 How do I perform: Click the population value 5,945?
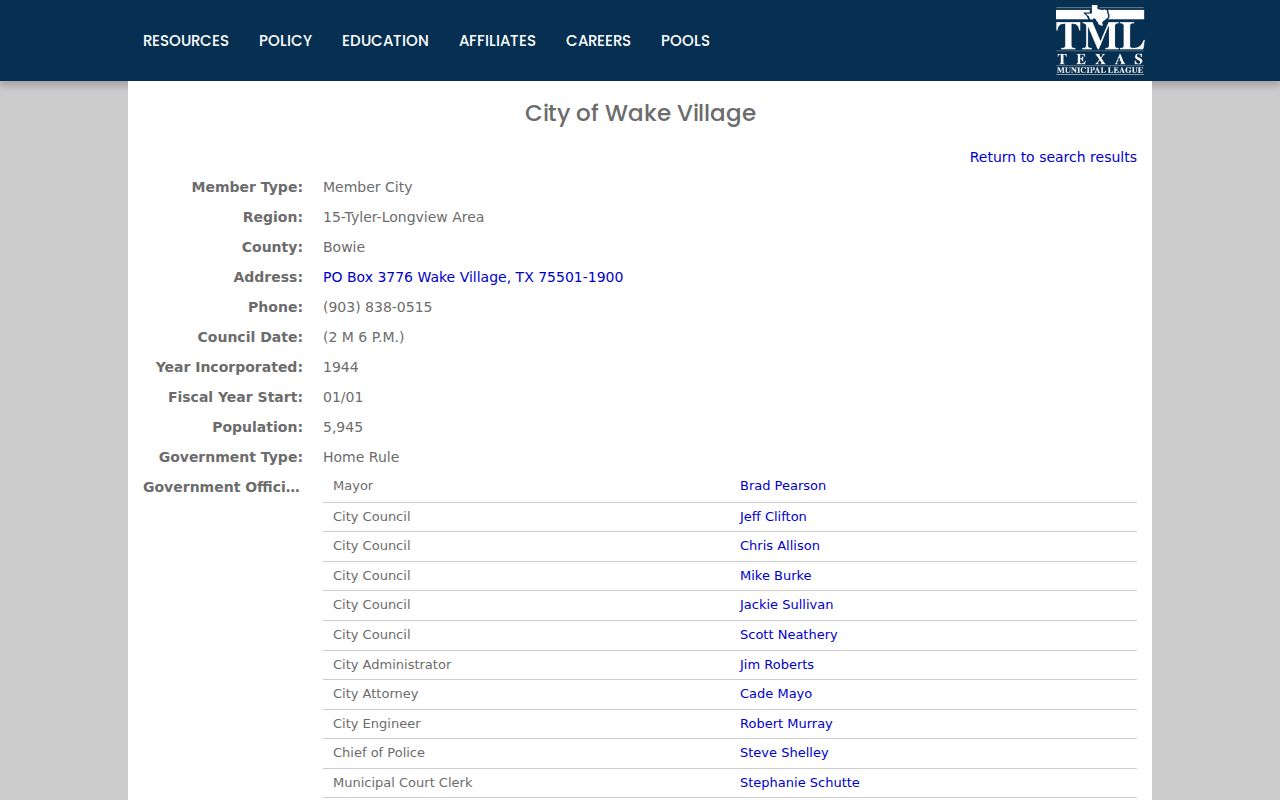point(343,427)
